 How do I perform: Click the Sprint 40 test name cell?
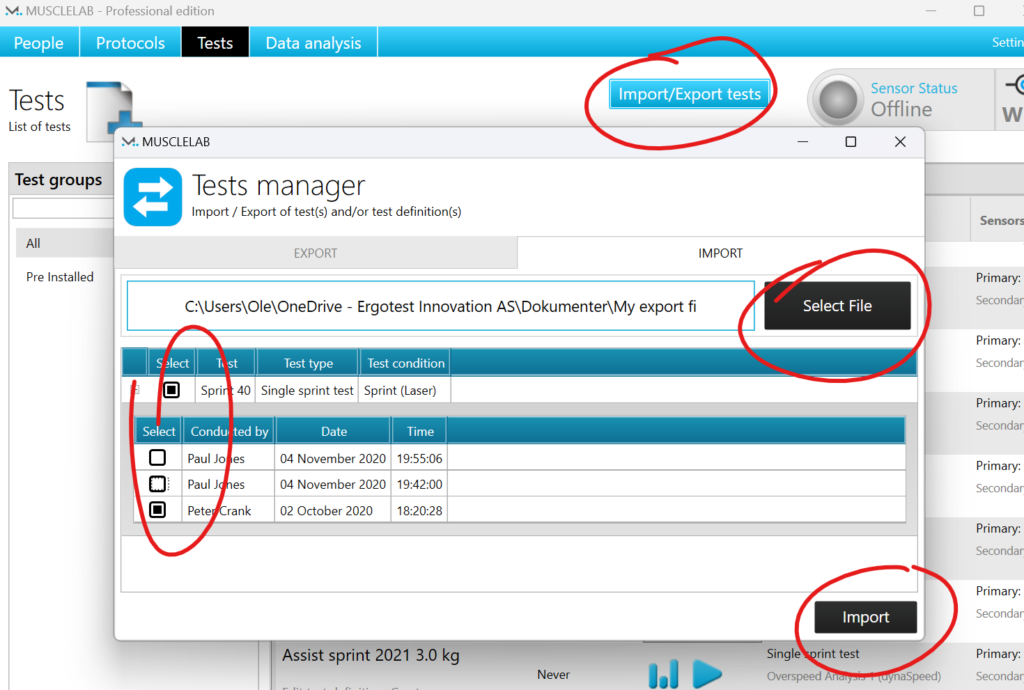coord(225,390)
